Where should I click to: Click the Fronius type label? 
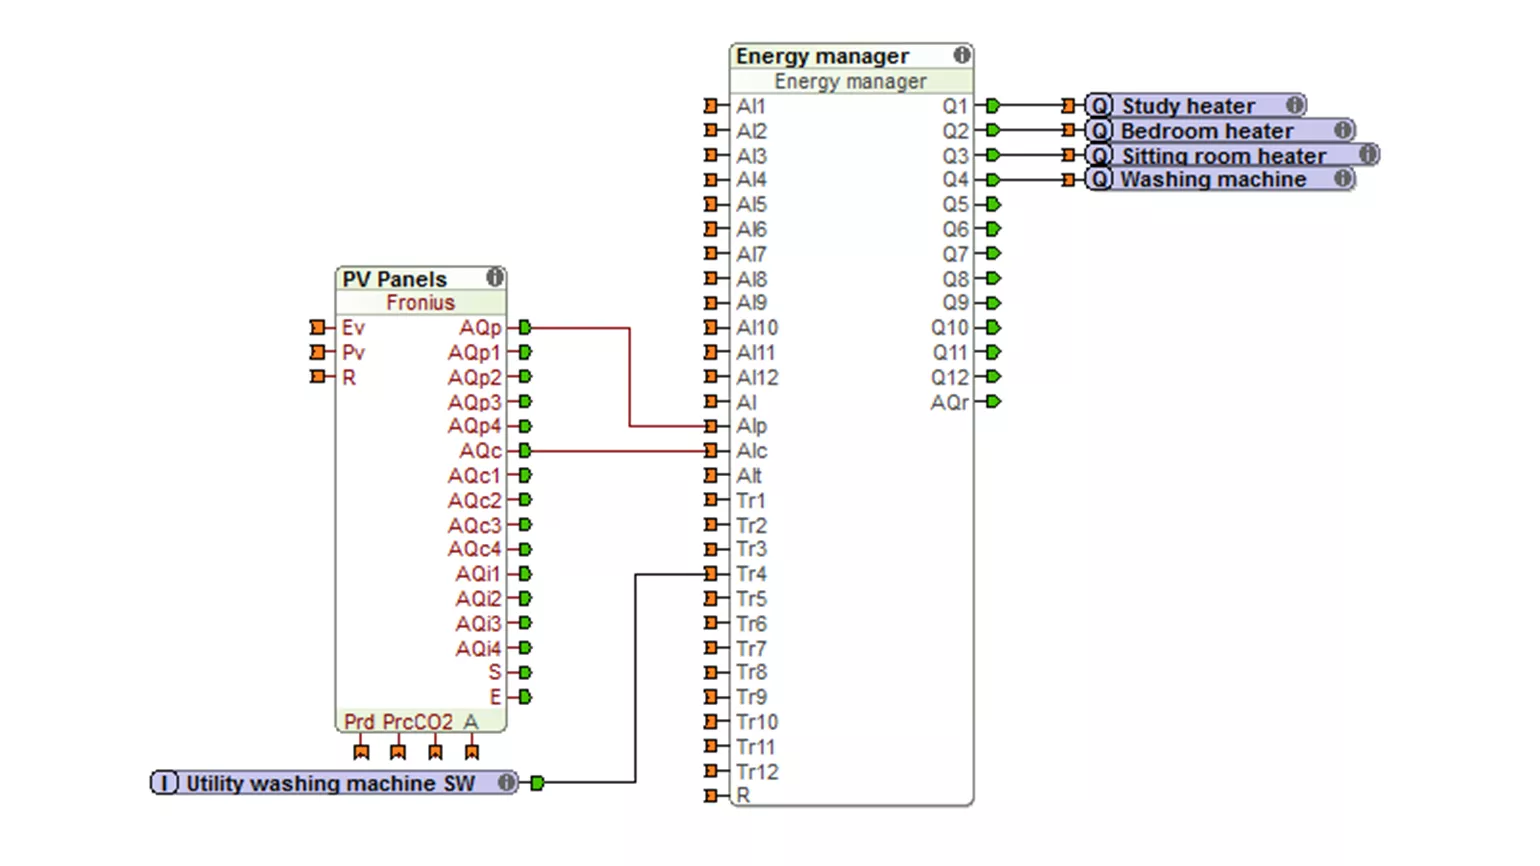(x=420, y=303)
